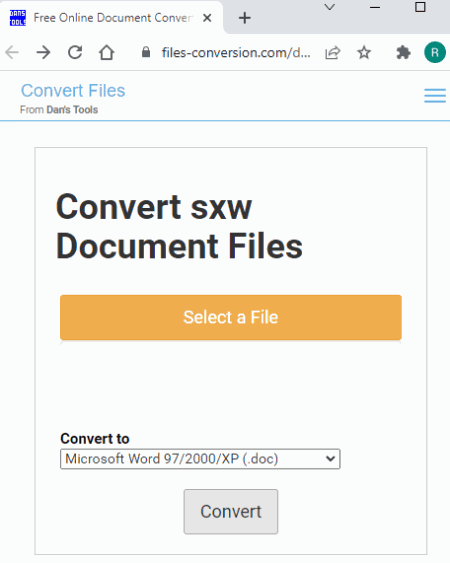Viewport: 450px width, 563px height.
Task: Click the share page icon
Action: (x=333, y=53)
